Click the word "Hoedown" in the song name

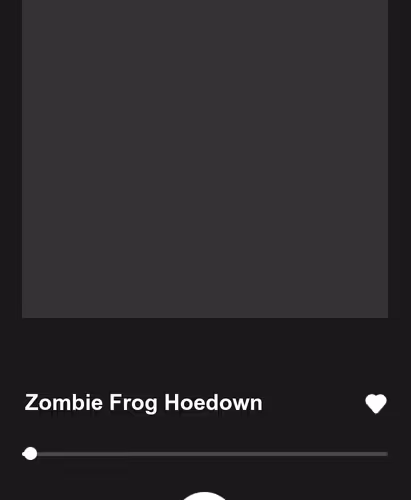[x=213, y=402]
